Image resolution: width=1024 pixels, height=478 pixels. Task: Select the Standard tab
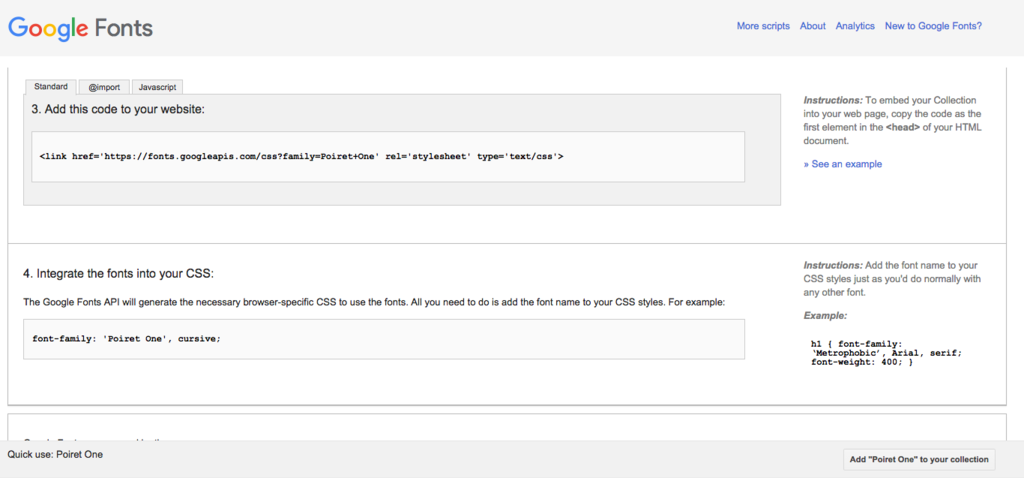[51, 87]
